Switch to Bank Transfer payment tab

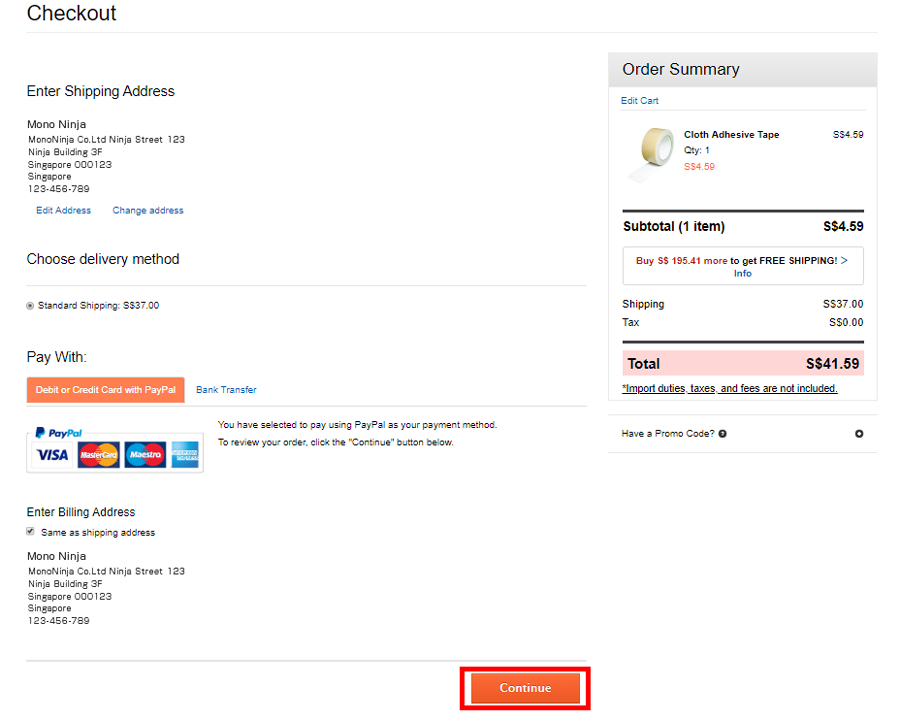pyautogui.click(x=226, y=390)
